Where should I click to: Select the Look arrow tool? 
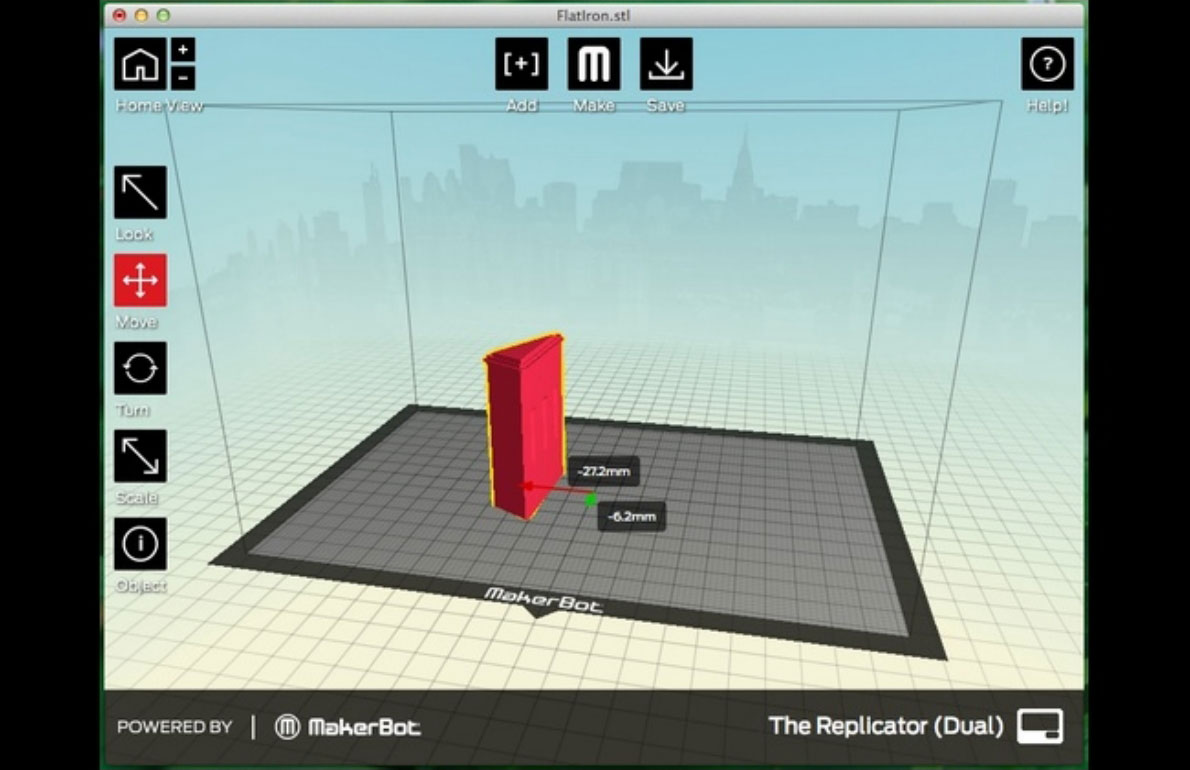[x=140, y=192]
